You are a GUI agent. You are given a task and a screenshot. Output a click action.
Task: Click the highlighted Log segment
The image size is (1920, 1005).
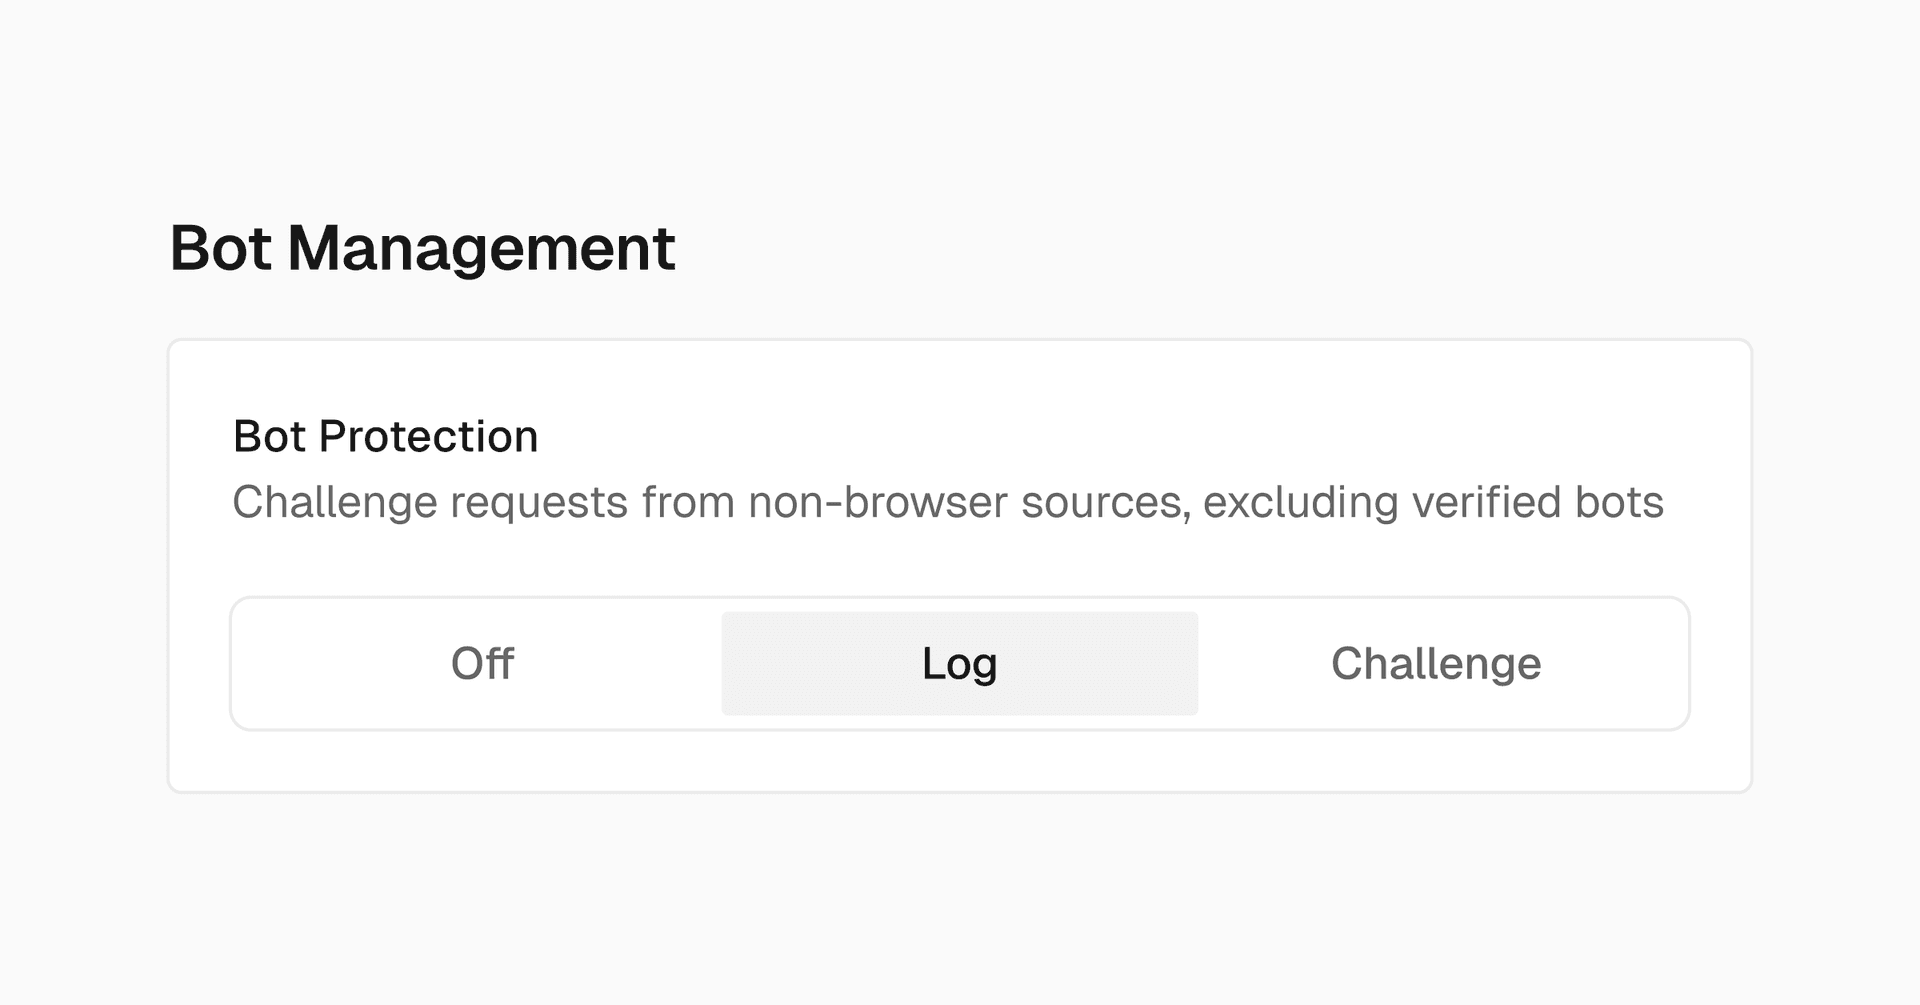(x=959, y=664)
